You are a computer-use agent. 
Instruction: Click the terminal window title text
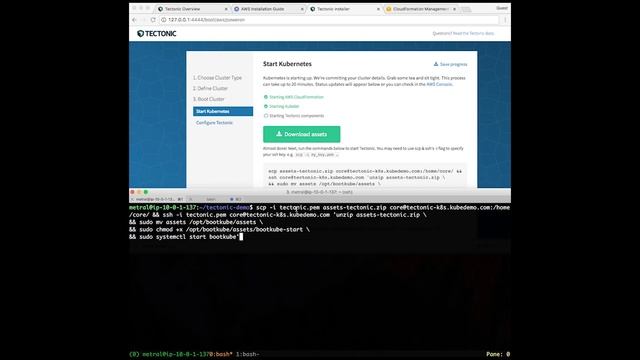[319, 192]
